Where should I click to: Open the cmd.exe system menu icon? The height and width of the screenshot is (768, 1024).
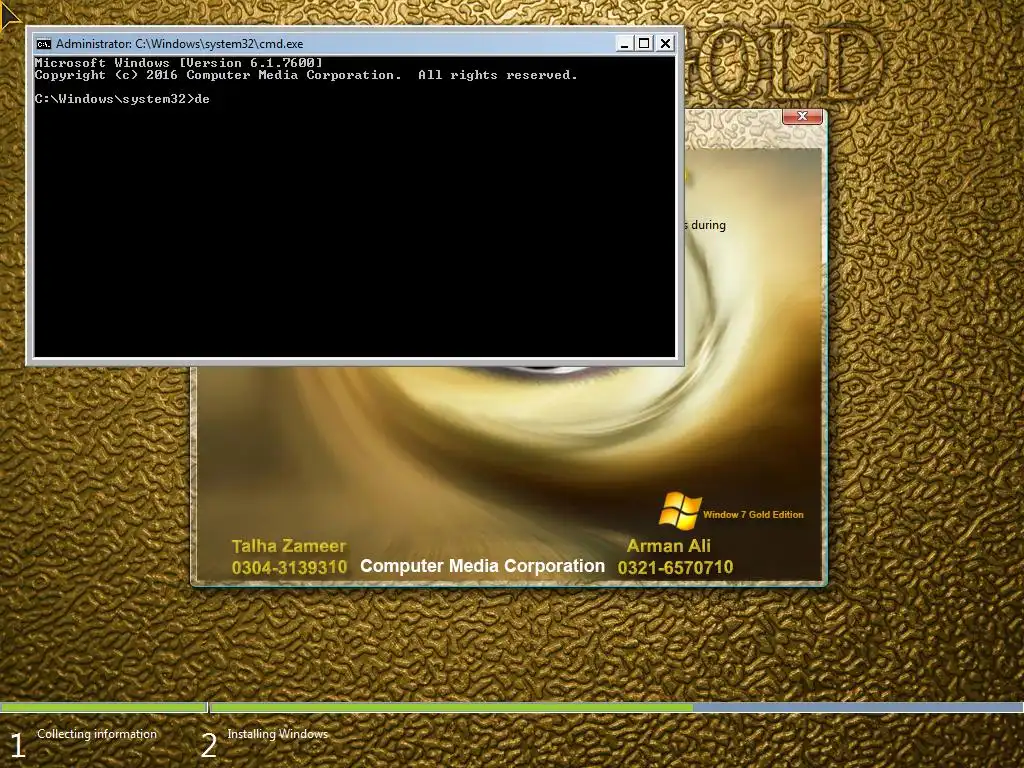44,44
